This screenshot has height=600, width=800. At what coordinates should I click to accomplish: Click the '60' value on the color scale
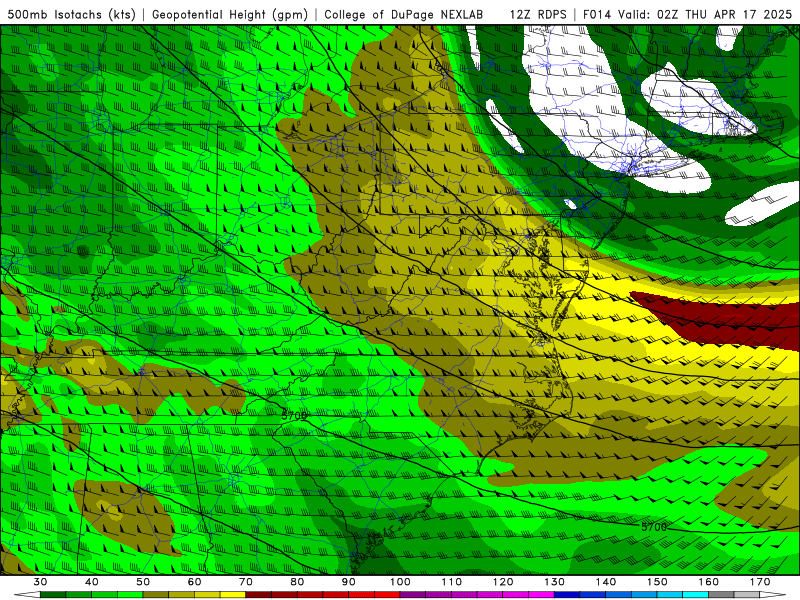point(194,582)
